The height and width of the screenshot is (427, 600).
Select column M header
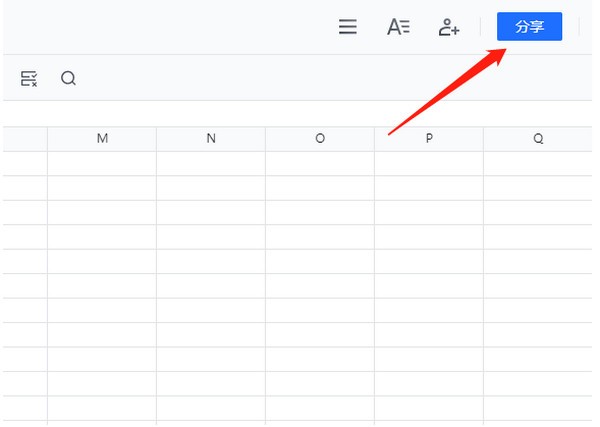pyautogui.click(x=102, y=139)
